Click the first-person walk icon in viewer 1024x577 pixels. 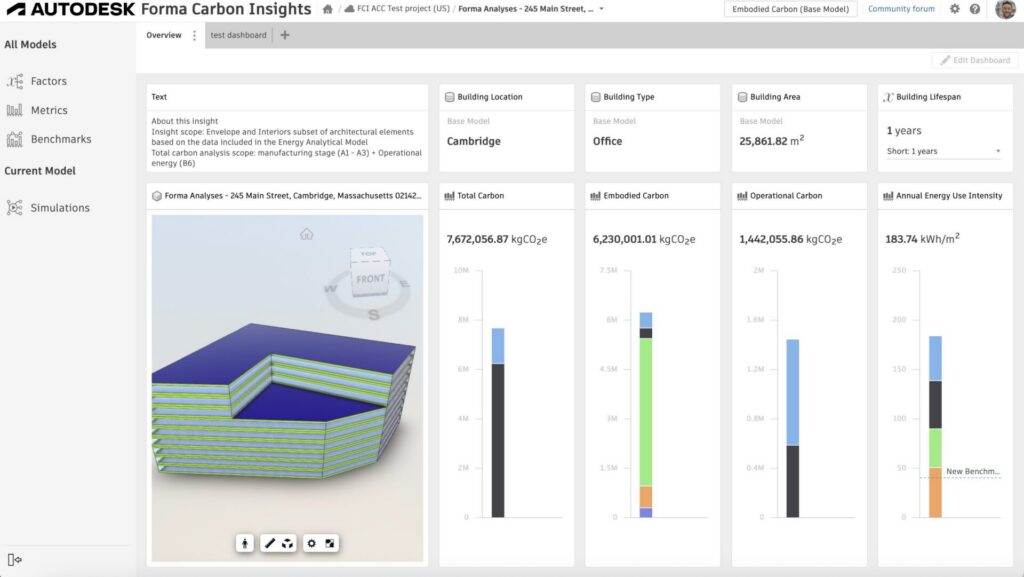245,543
